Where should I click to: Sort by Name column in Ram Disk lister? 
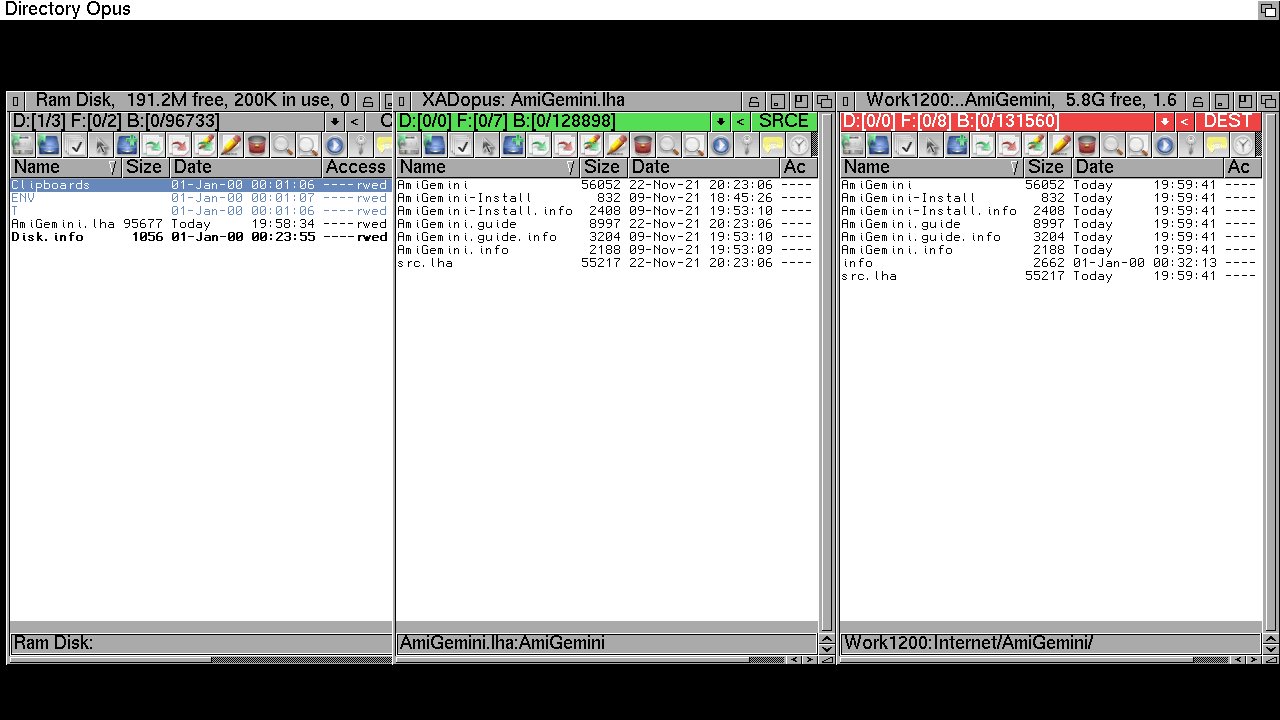click(66, 167)
